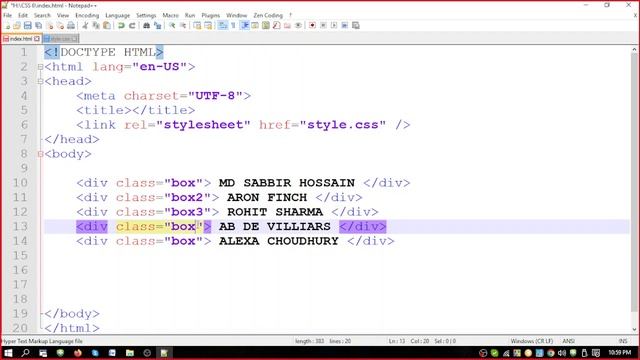Viewport: 640px width, 360px height.
Task: Click the Save All toolbar icon
Action: (38, 25)
